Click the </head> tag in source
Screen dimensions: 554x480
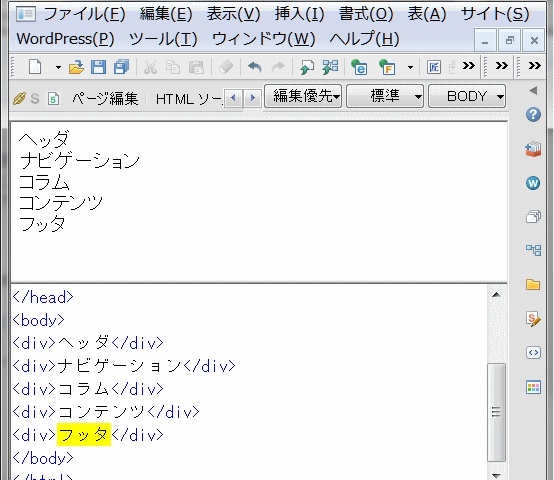43,297
